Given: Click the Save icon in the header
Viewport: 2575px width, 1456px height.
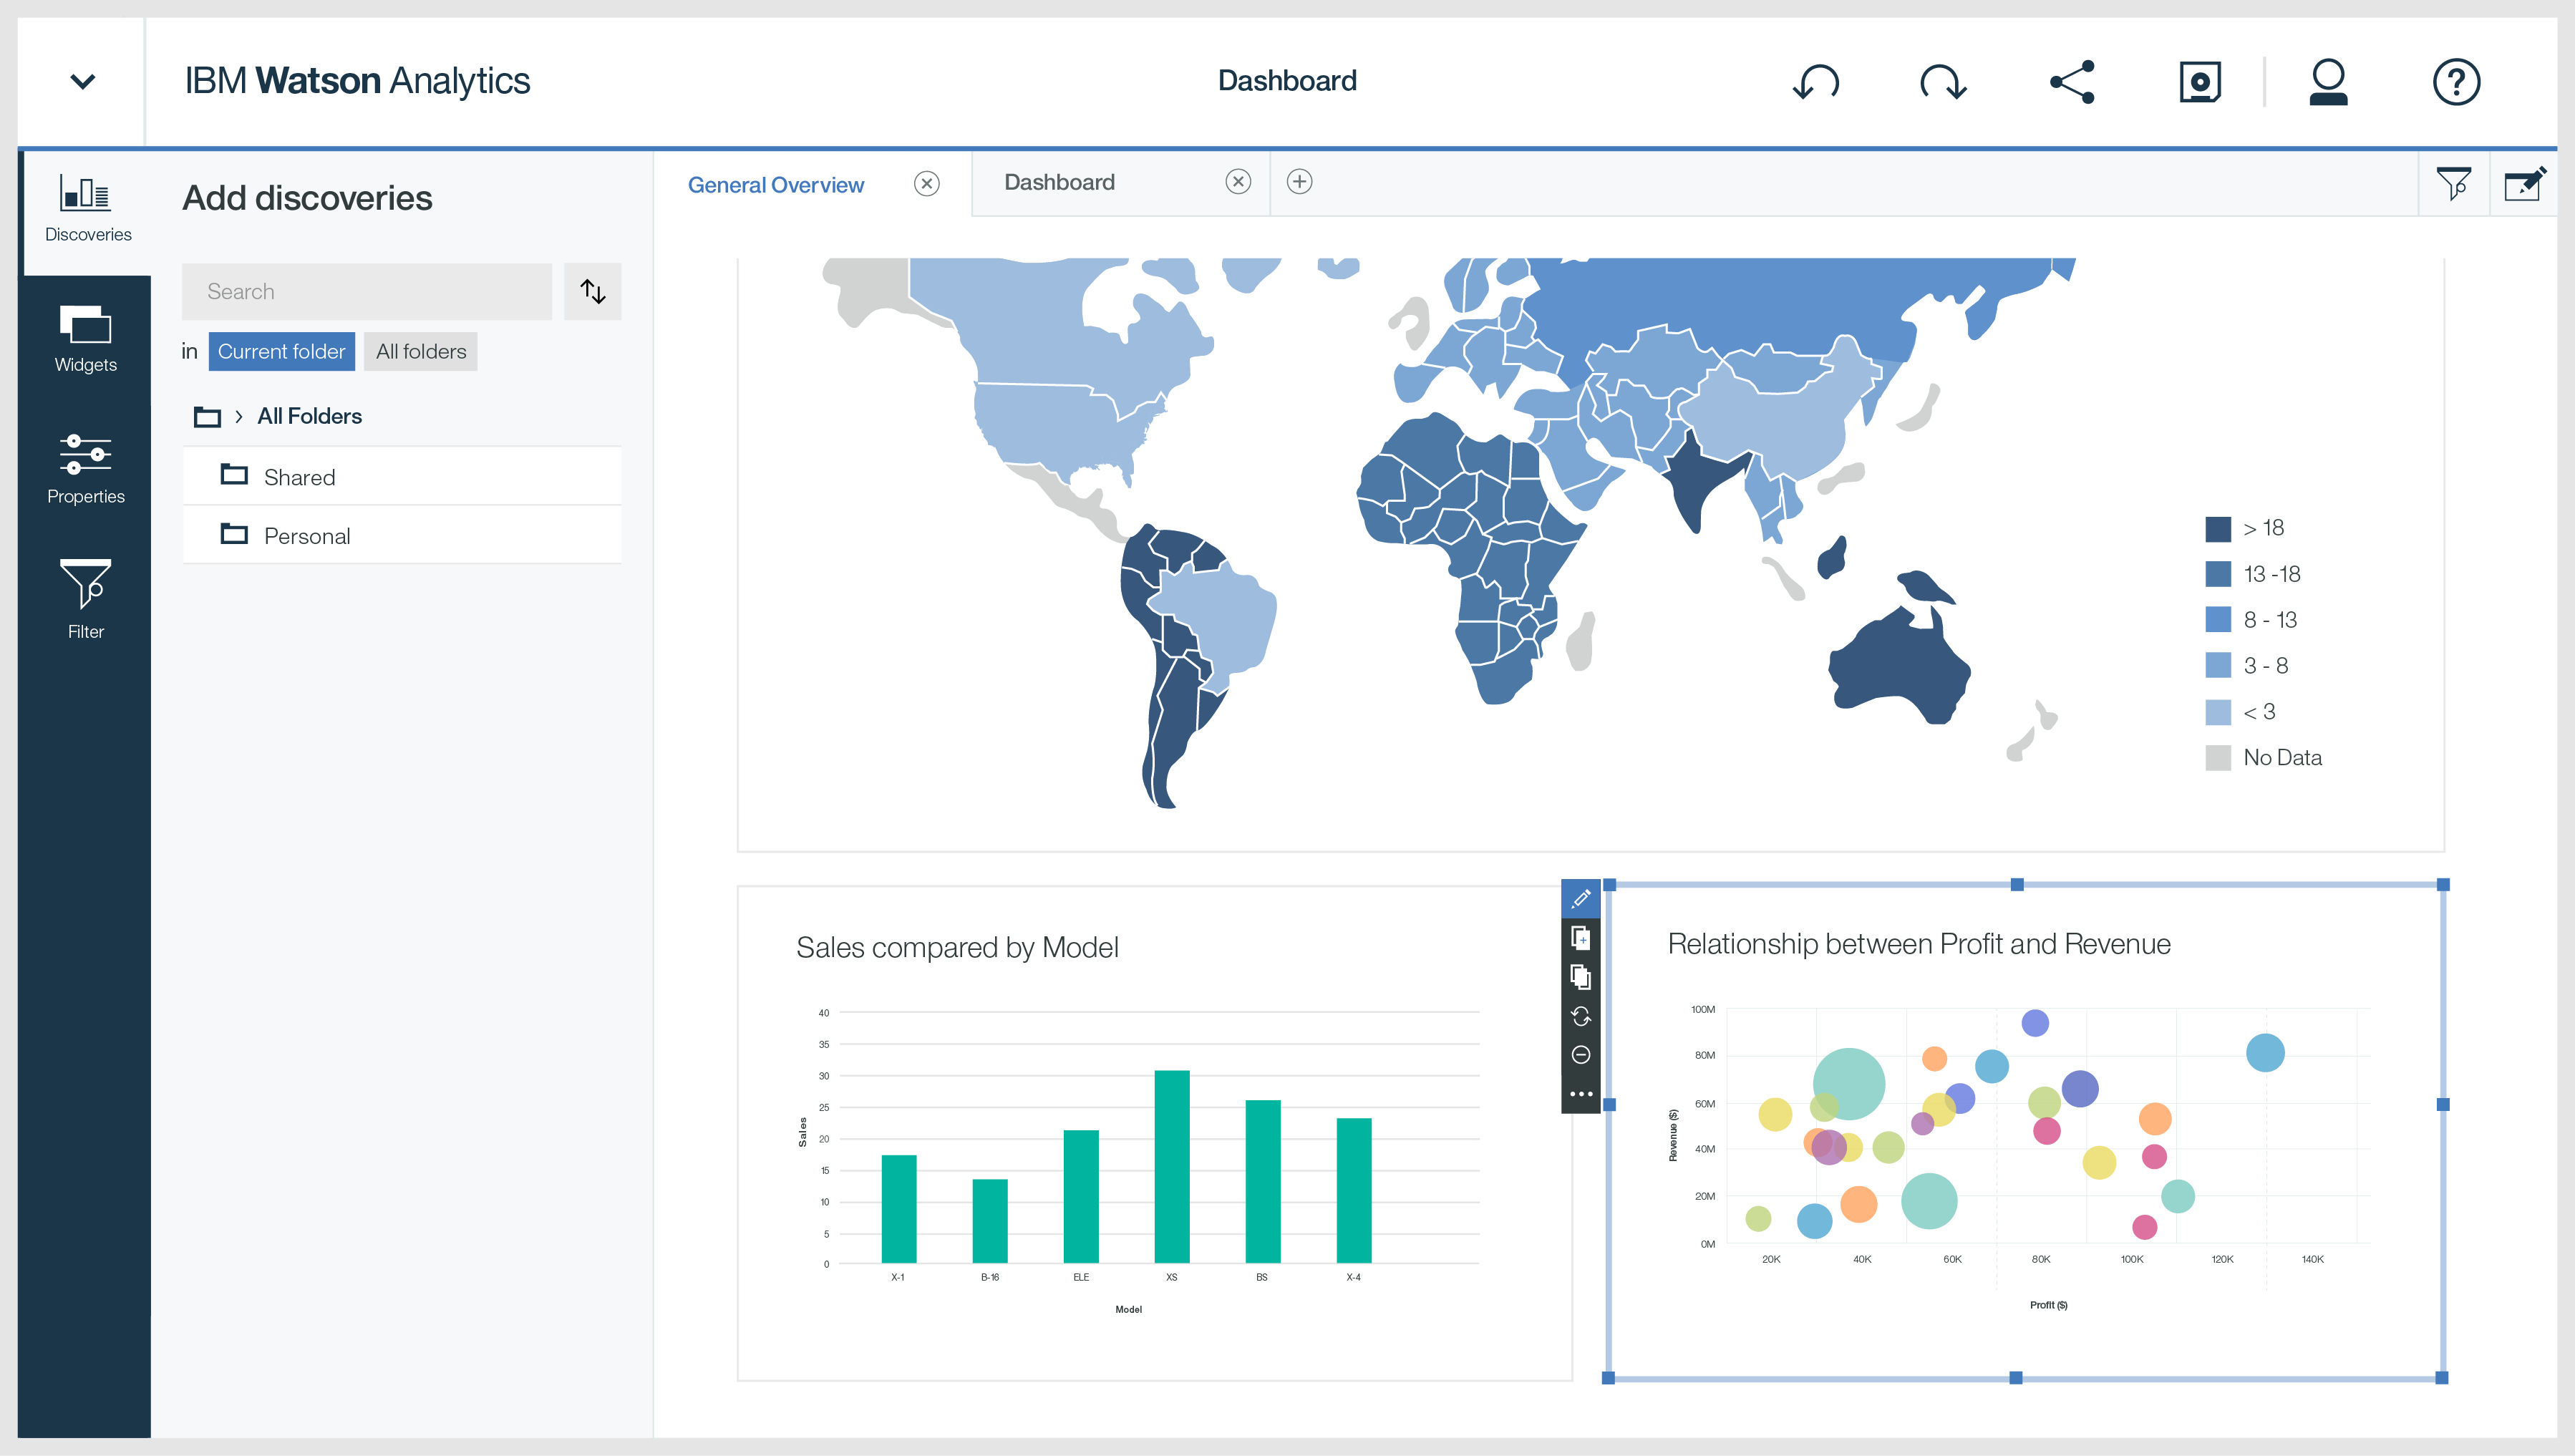Looking at the screenshot, I should [x=2199, y=81].
